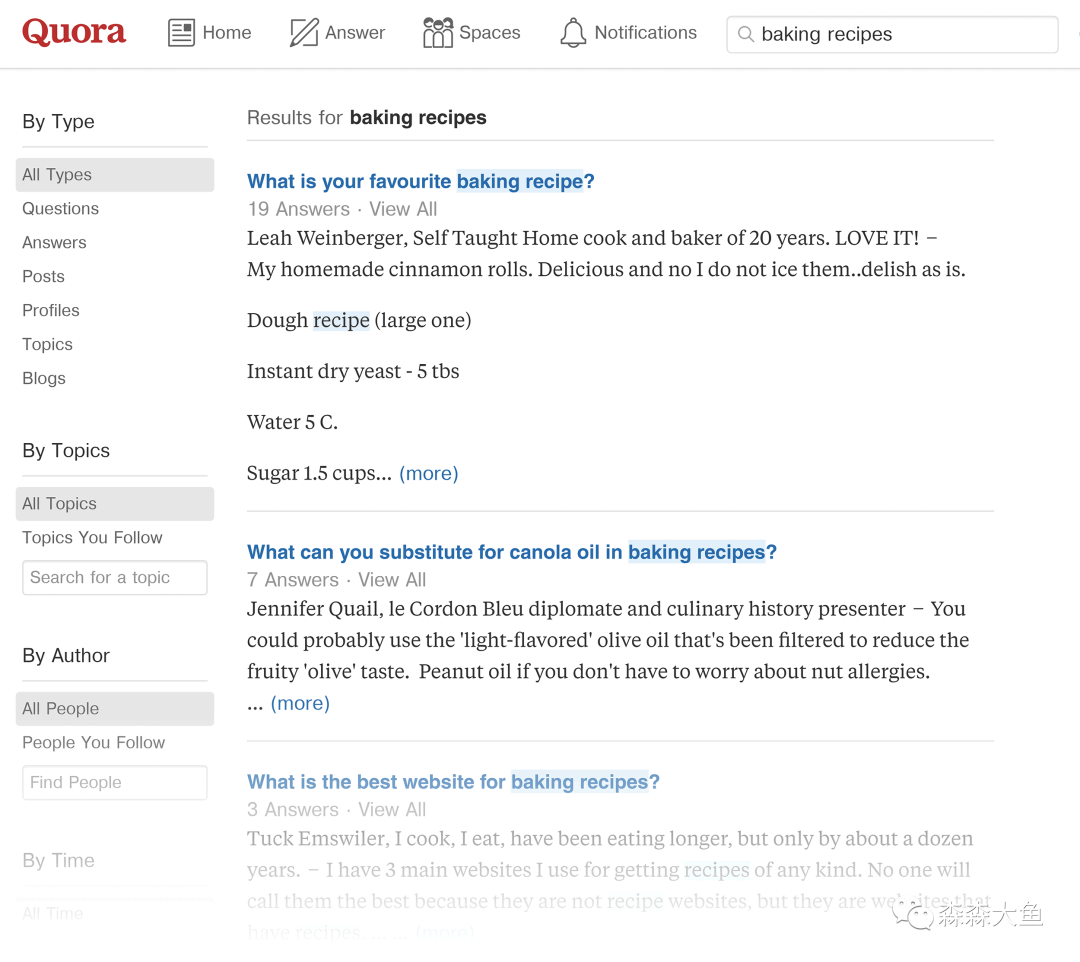Click the Answer pencil icon
This screenshot has width=1080, height=962.
tap(304, 32)
